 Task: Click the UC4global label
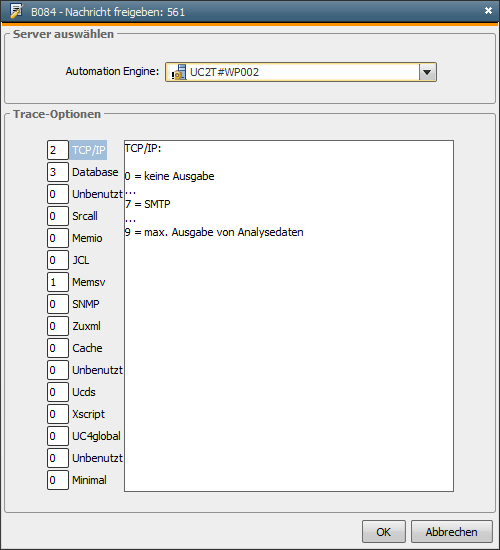[96, 436]
